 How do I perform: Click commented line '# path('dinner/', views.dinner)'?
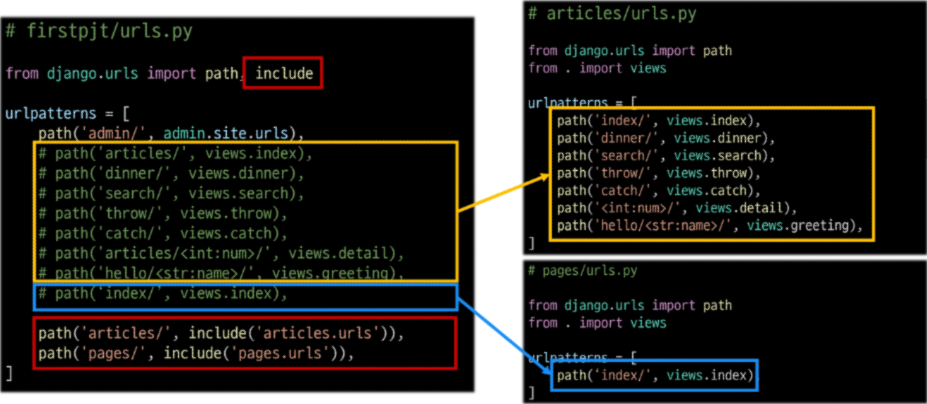[x=171, y=174]
